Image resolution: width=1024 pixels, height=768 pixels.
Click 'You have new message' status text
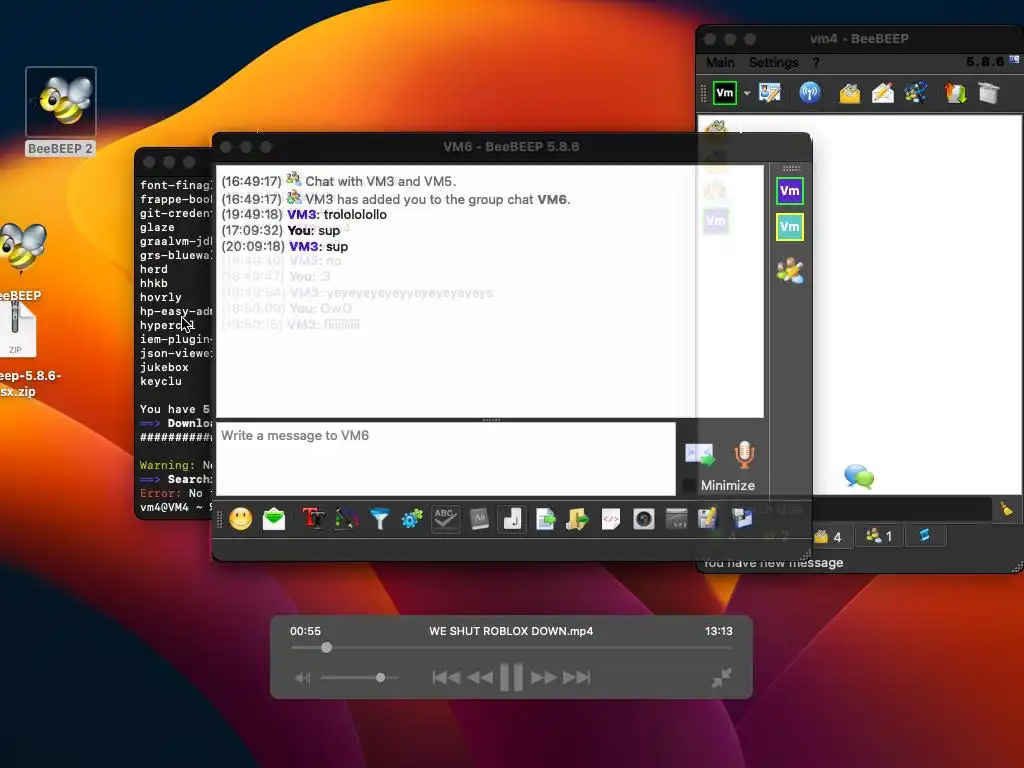click(773, 563)
